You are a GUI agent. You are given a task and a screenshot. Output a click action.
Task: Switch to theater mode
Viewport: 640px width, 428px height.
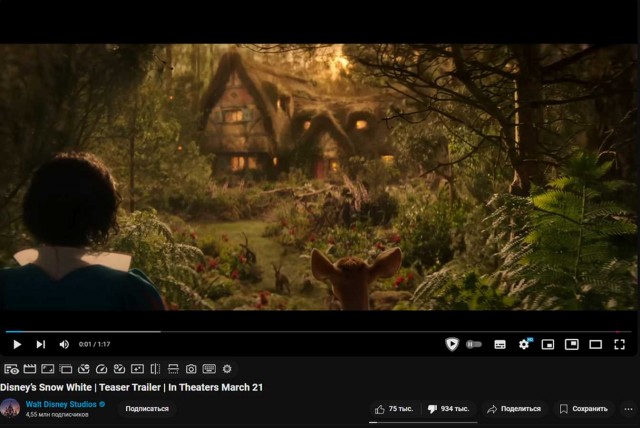click(x=596, y=344)
